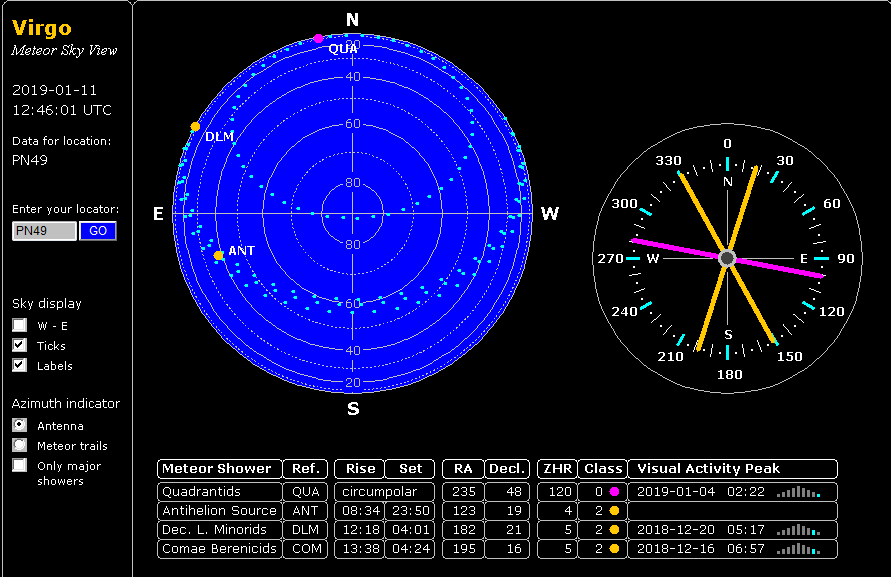Select the Comae Berenicids shower name cell
Screen dimensions: 891x577
219,549
